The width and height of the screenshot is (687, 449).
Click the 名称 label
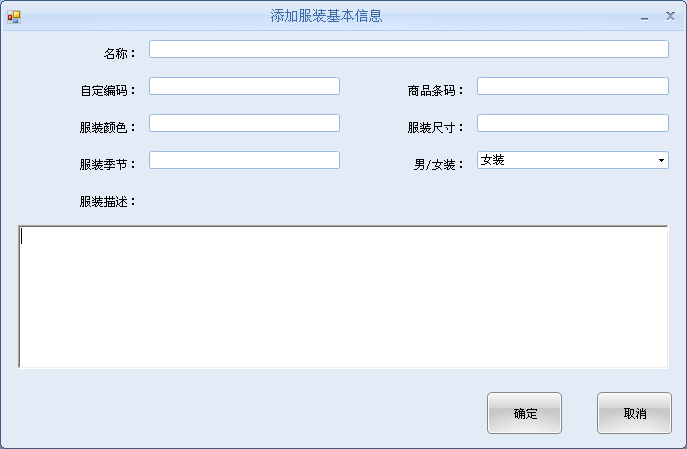coord(120,53)
